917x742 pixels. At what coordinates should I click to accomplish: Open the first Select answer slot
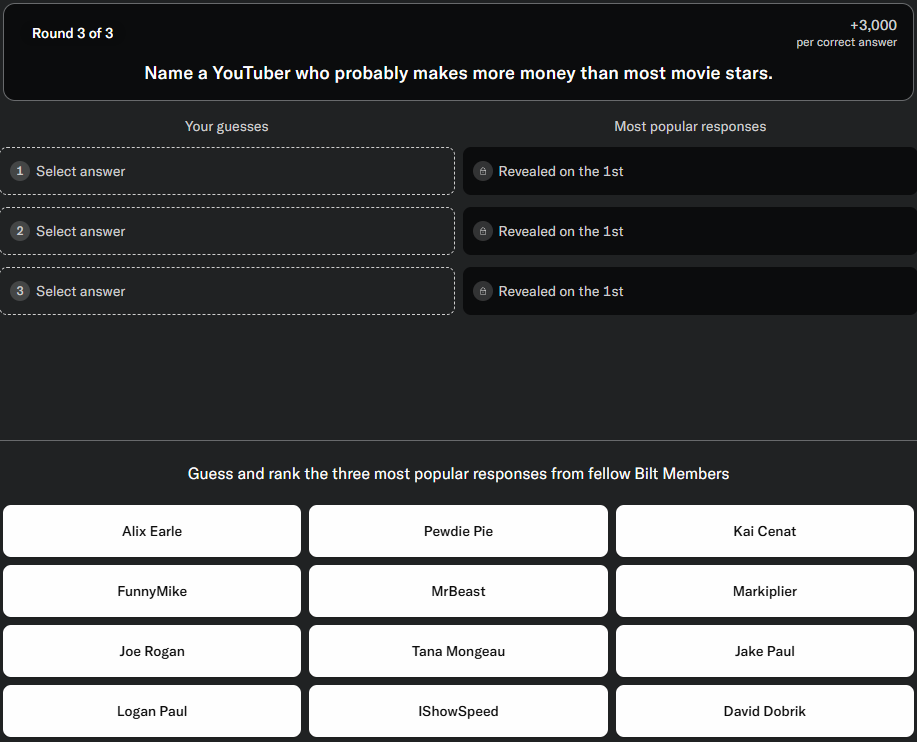pyautogui.click(x=228, y=171)
